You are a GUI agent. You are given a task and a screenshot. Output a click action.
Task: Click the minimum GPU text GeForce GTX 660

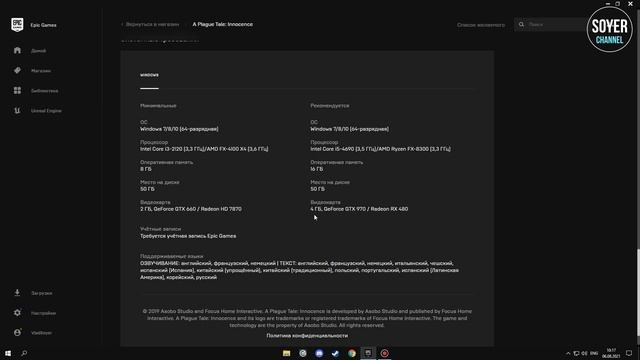[x=191, y=209]
